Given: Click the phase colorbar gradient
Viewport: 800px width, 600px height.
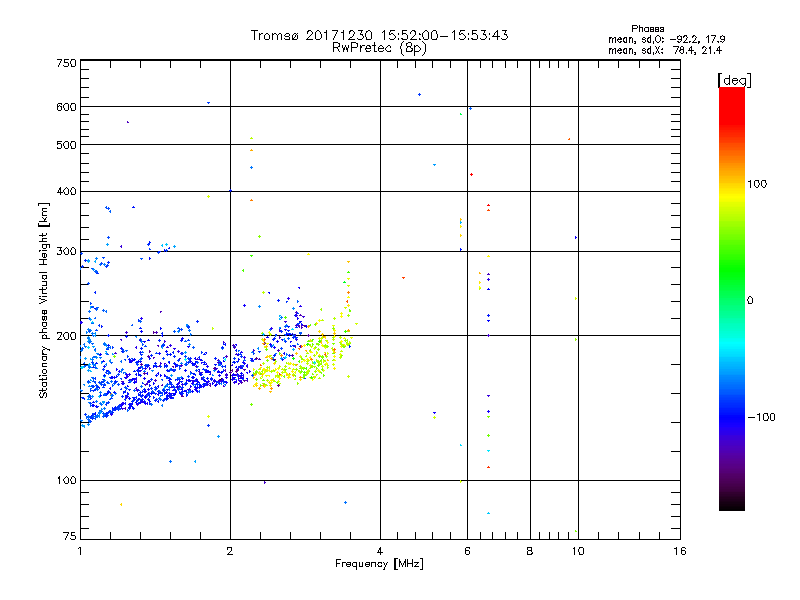Looking at the screenshot, I should (732, 299).
